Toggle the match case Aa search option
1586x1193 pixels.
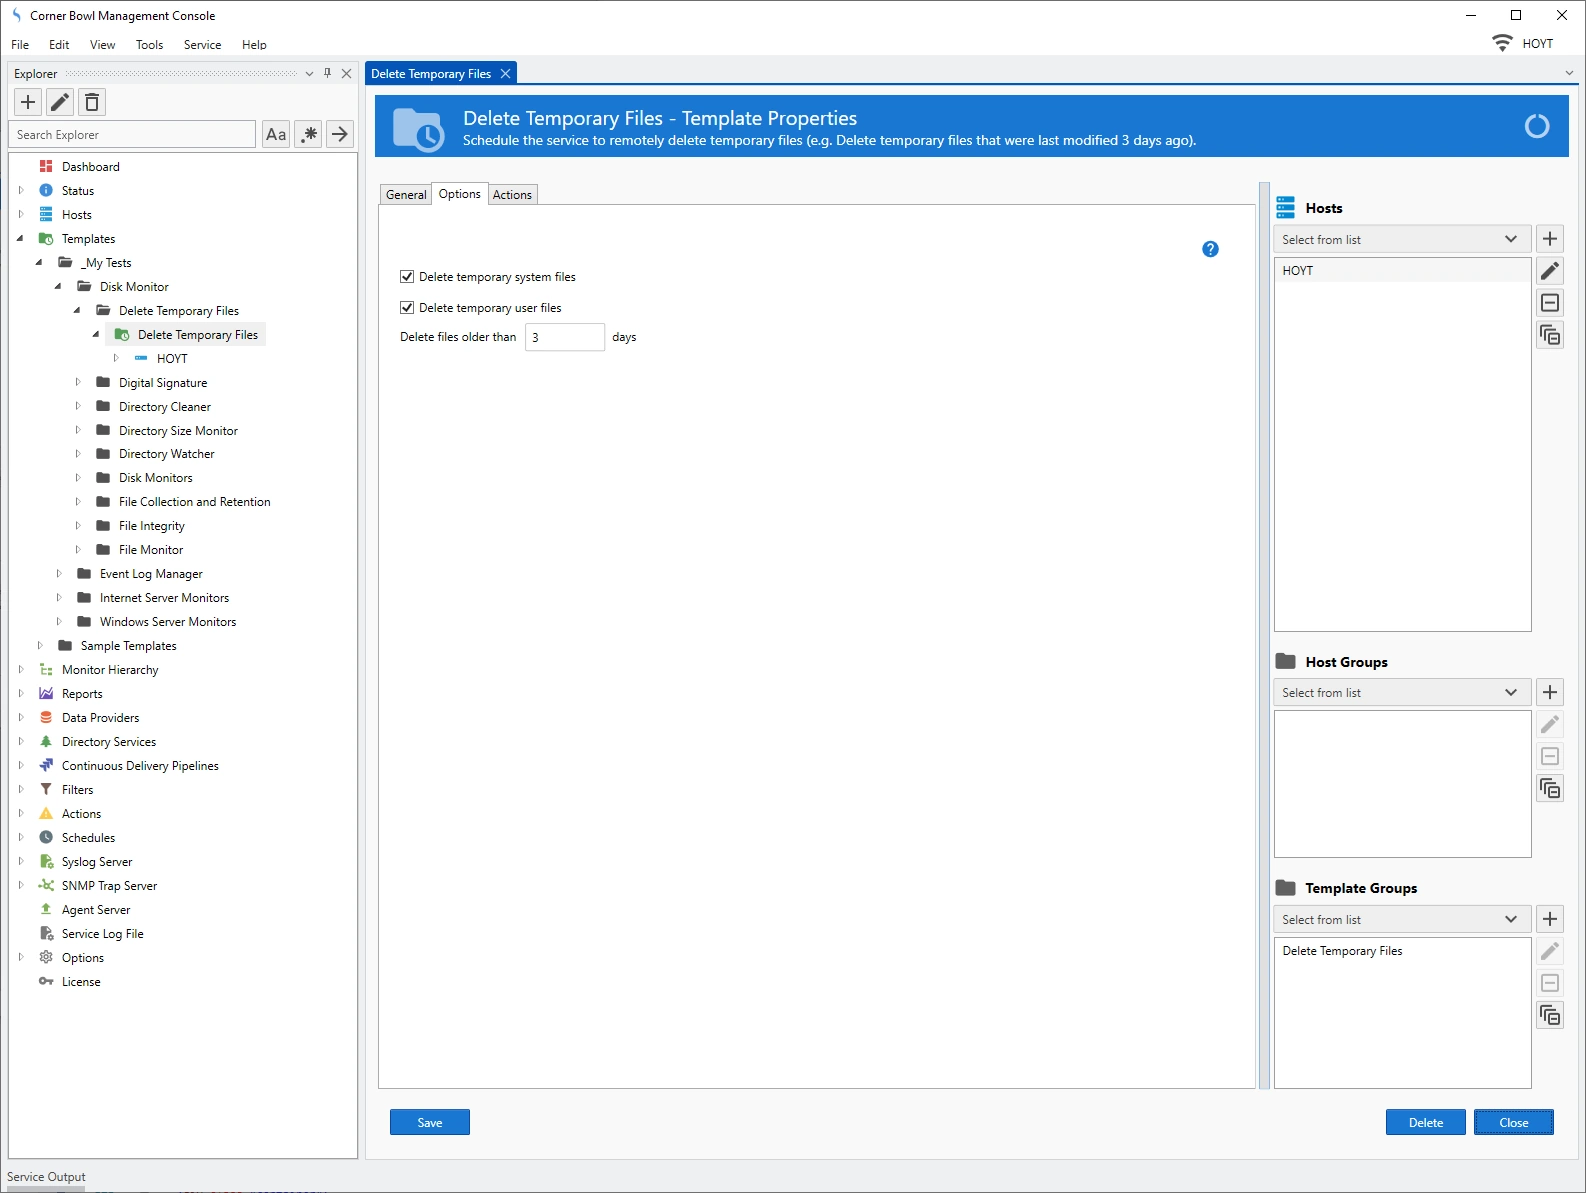276,134
